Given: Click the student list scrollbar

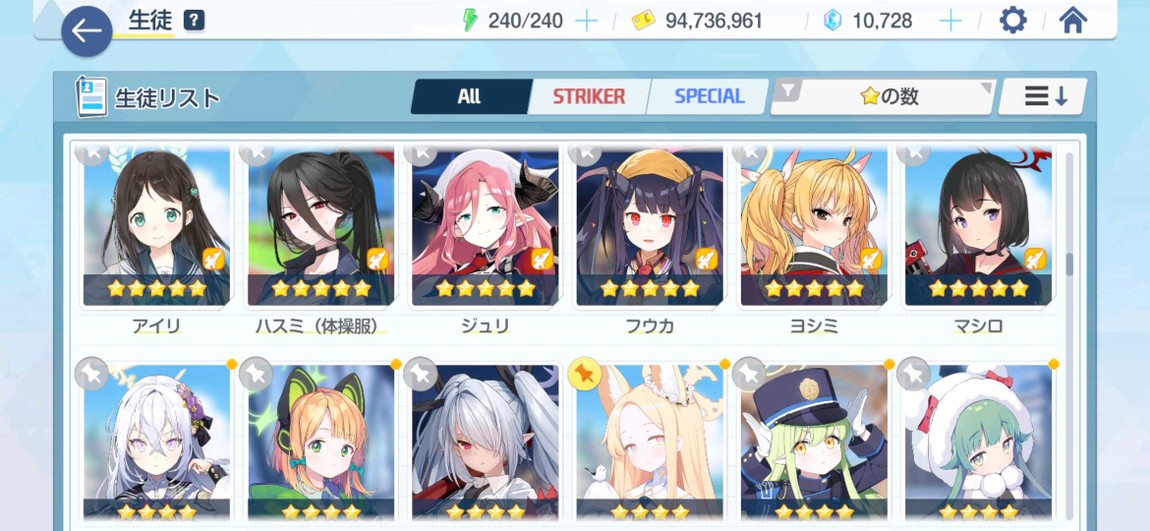Looking at the screenshot, I should [x=1069, y=263].
